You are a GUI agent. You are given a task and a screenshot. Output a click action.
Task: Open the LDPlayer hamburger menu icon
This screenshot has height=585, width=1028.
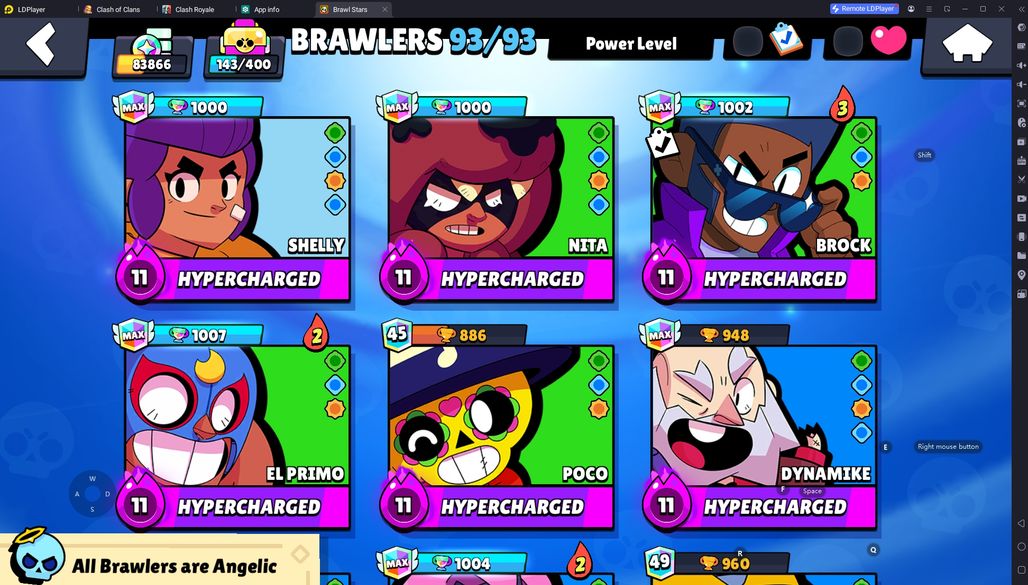[928, 9]
